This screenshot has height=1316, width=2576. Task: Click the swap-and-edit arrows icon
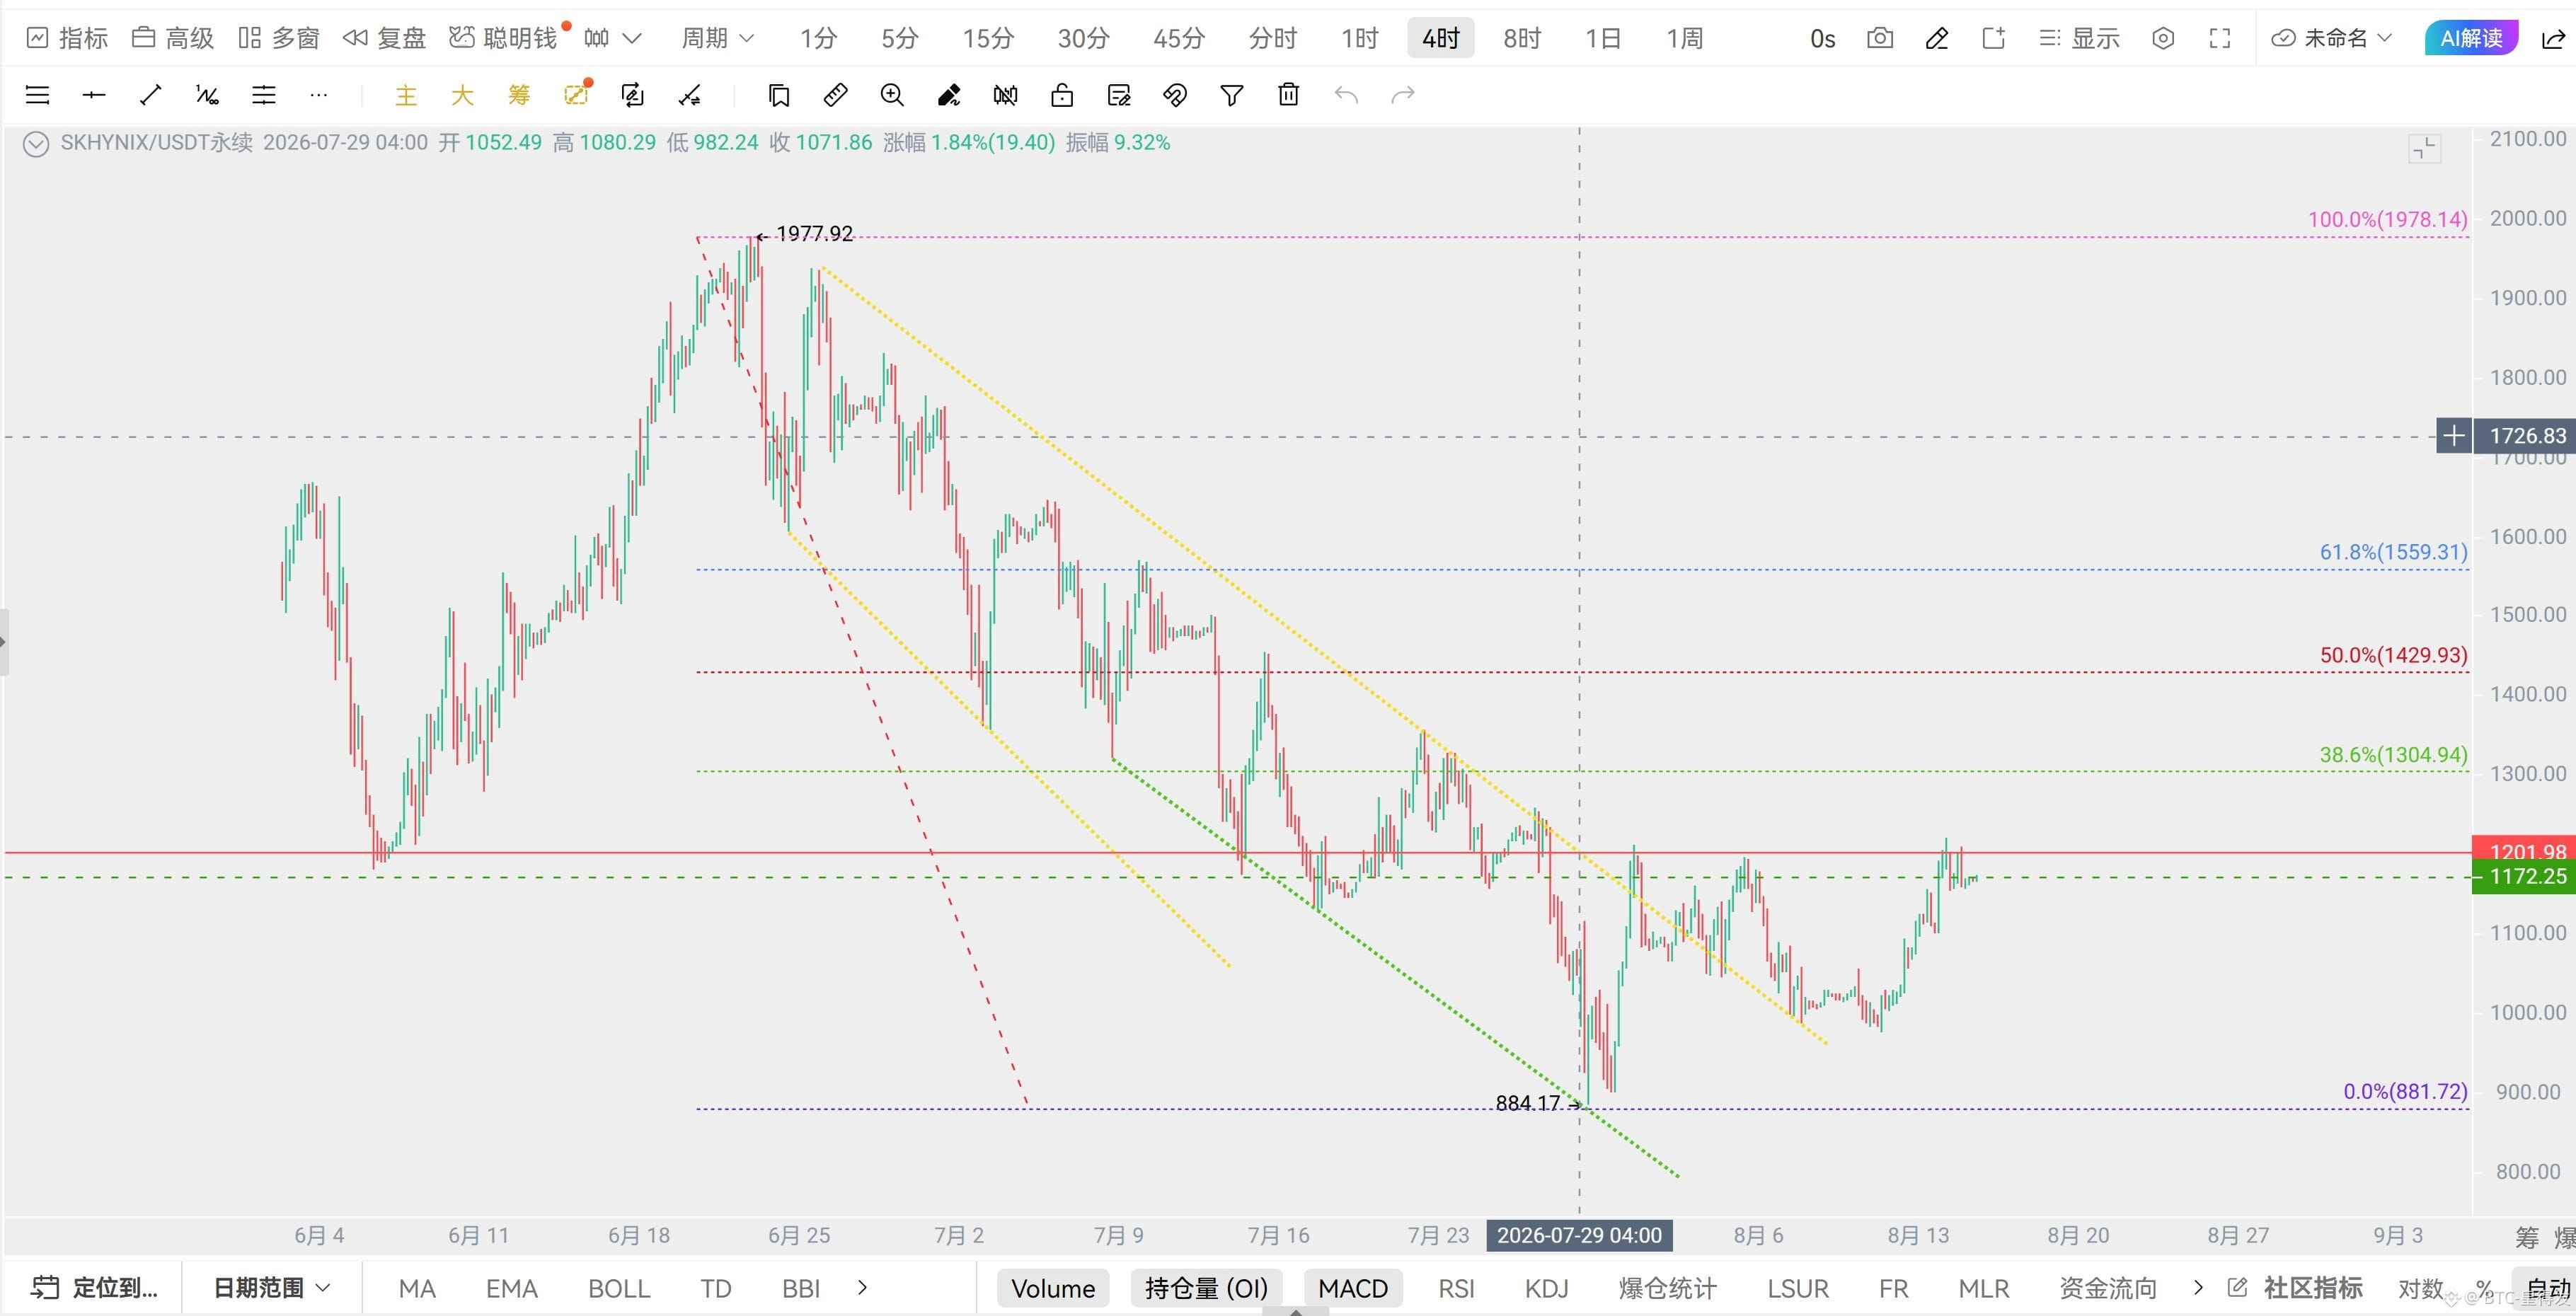(632, 95)
